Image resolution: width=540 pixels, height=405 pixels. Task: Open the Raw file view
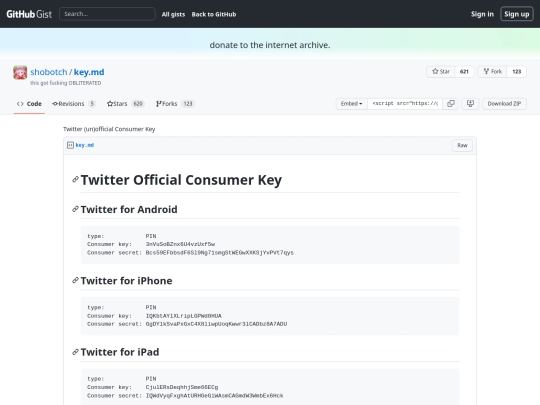462,145
